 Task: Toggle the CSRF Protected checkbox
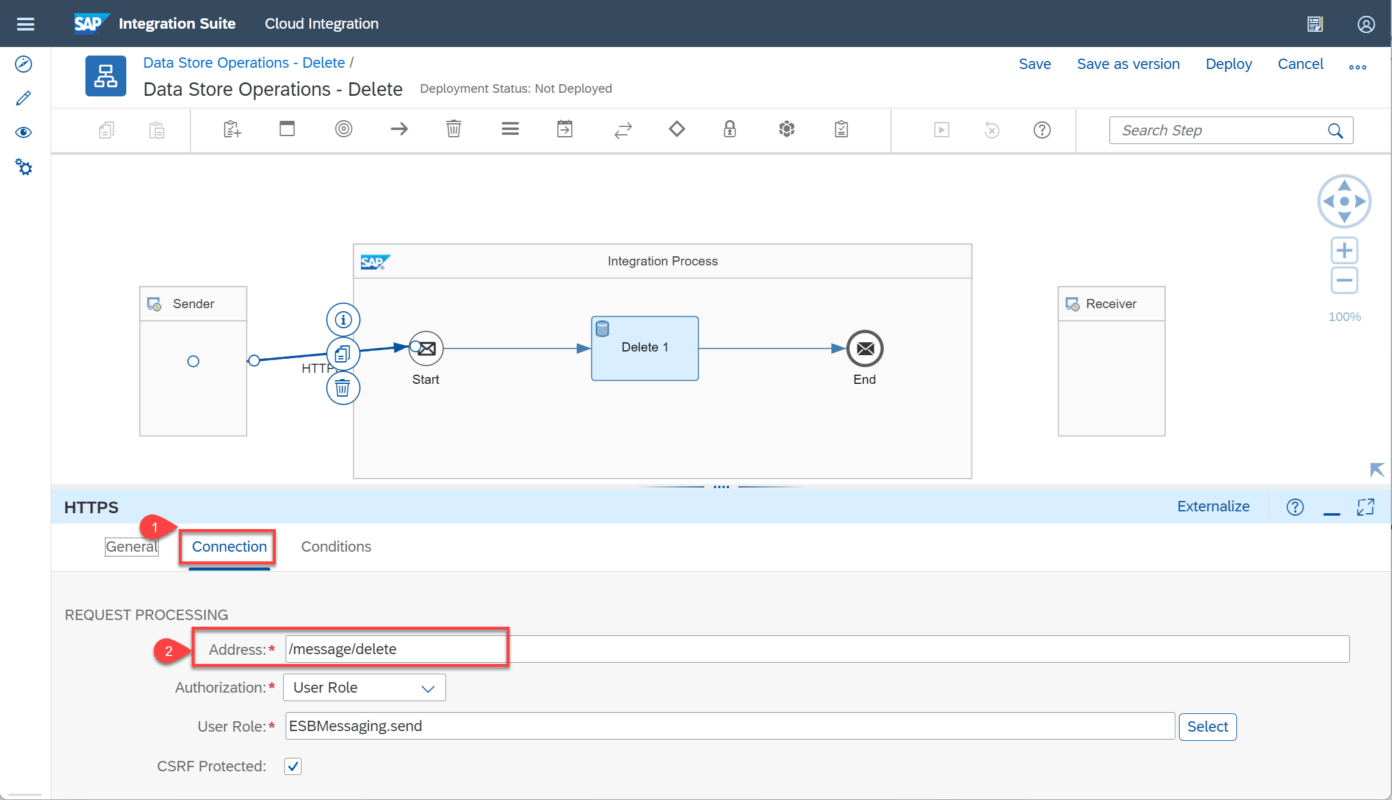coord(293,766)
